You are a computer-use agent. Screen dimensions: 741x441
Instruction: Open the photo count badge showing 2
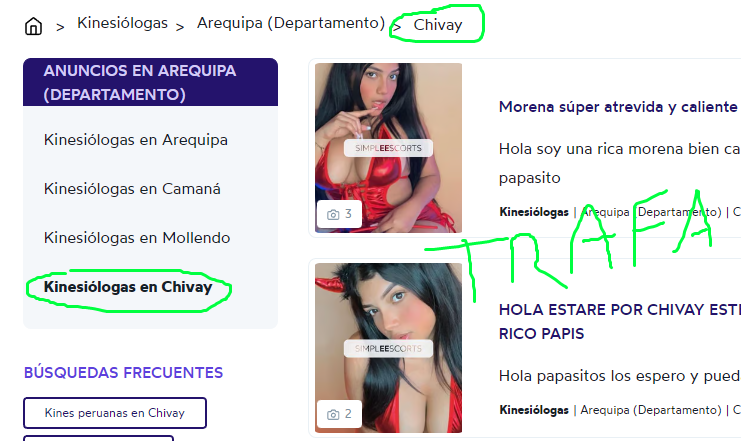(x=339, y=414)
